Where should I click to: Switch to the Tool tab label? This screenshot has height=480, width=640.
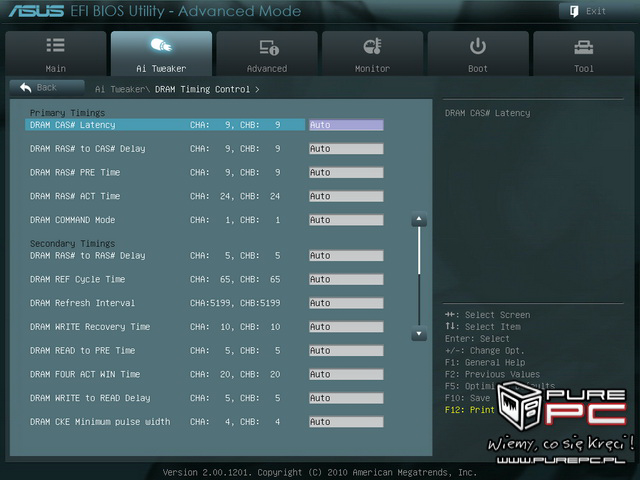pyautogui.click(x=584, y=69)
